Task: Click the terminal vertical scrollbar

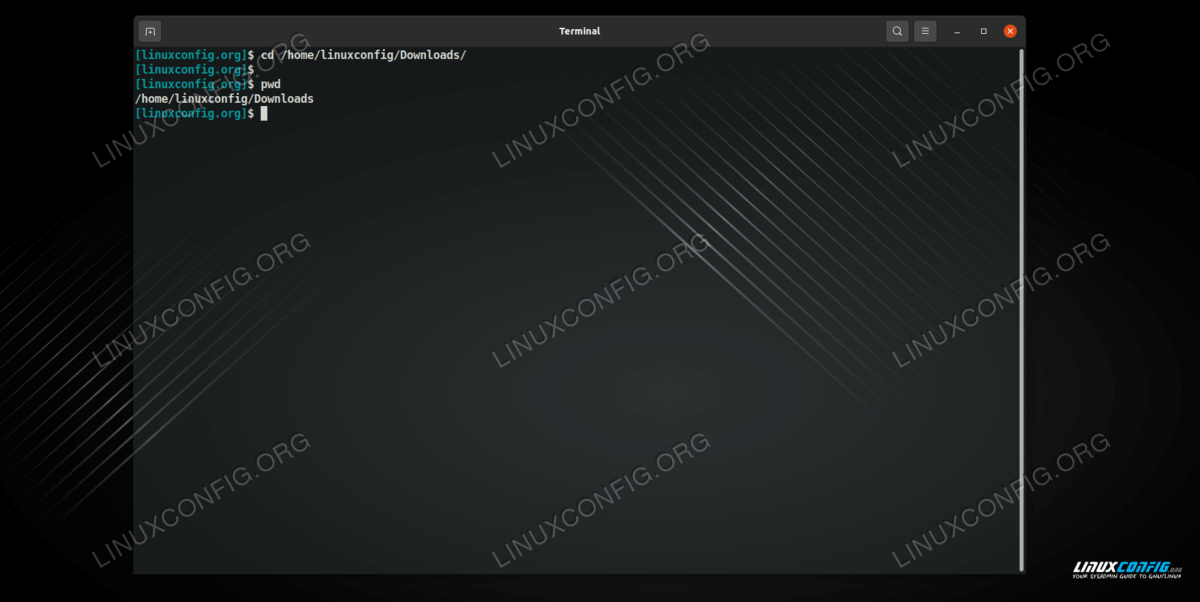Action: pos(1020,300)
